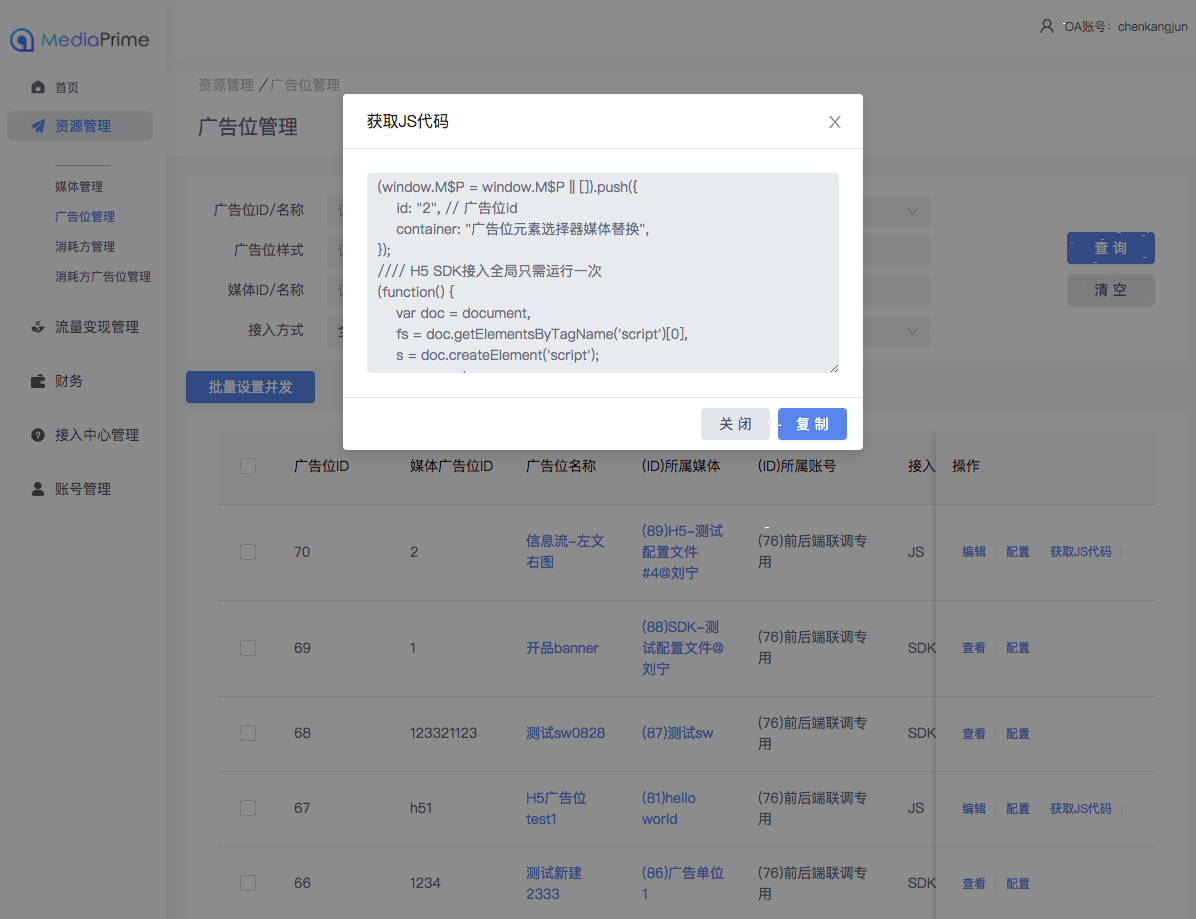Check the row checkbox for 广告位ID 69
Screen dimensions: 1196x919
(x=248, y=648)
